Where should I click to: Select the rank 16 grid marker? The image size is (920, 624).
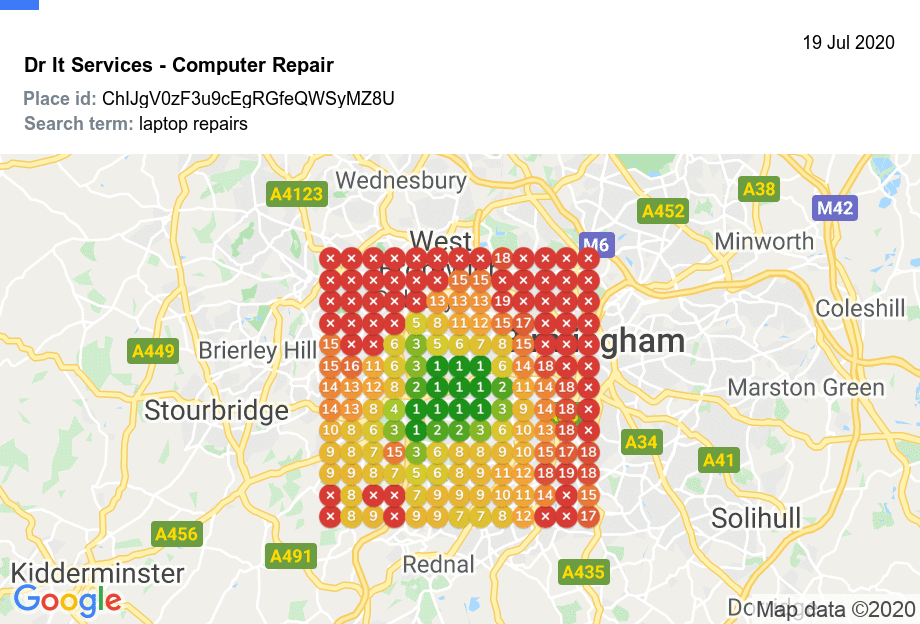351,365
